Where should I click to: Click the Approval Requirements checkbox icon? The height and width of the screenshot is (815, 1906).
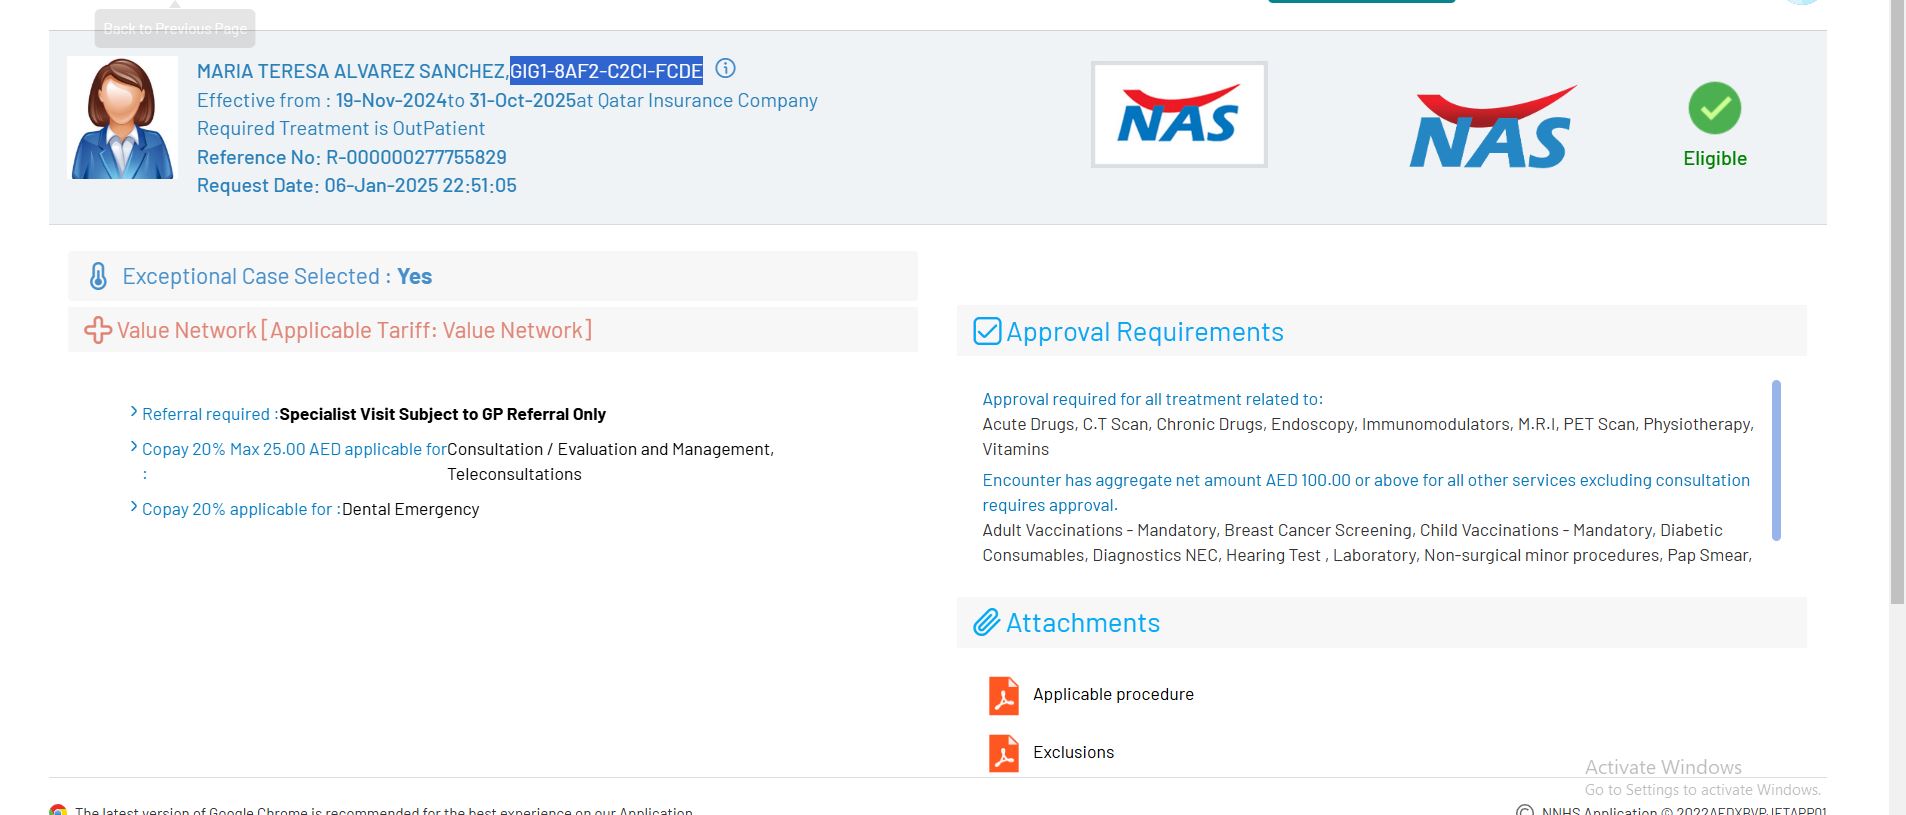(987, 331)
